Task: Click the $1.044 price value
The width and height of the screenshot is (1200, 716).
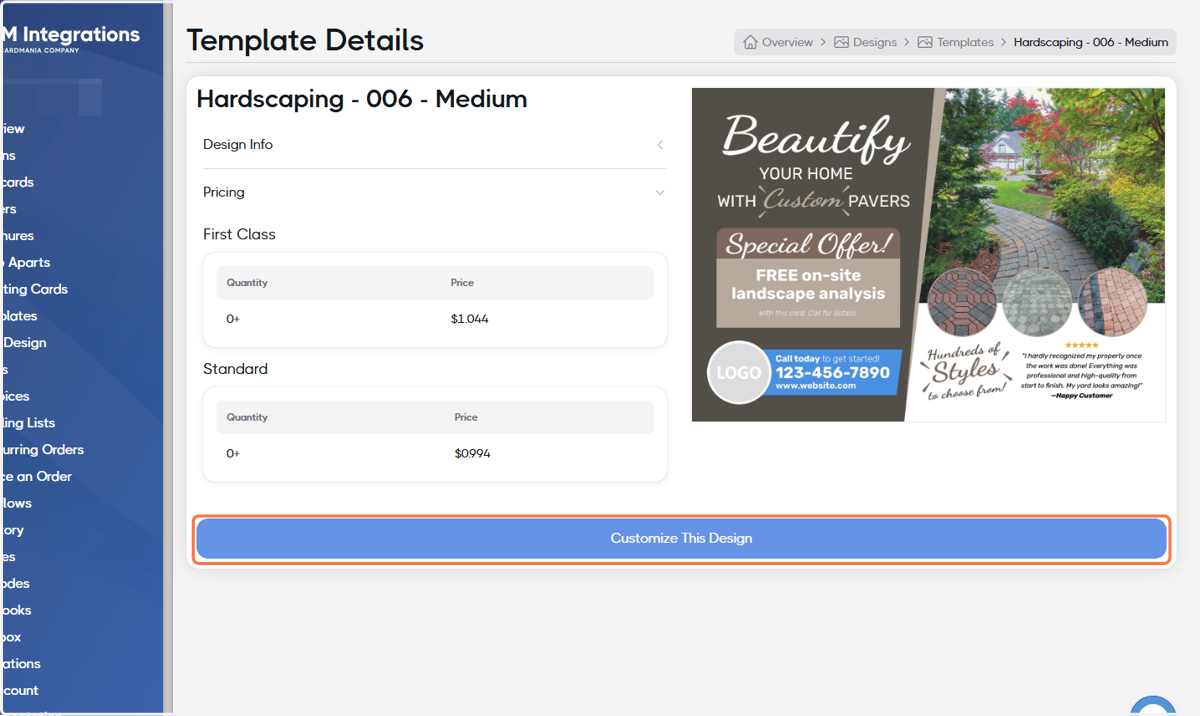Action: (x=469, y=319)
